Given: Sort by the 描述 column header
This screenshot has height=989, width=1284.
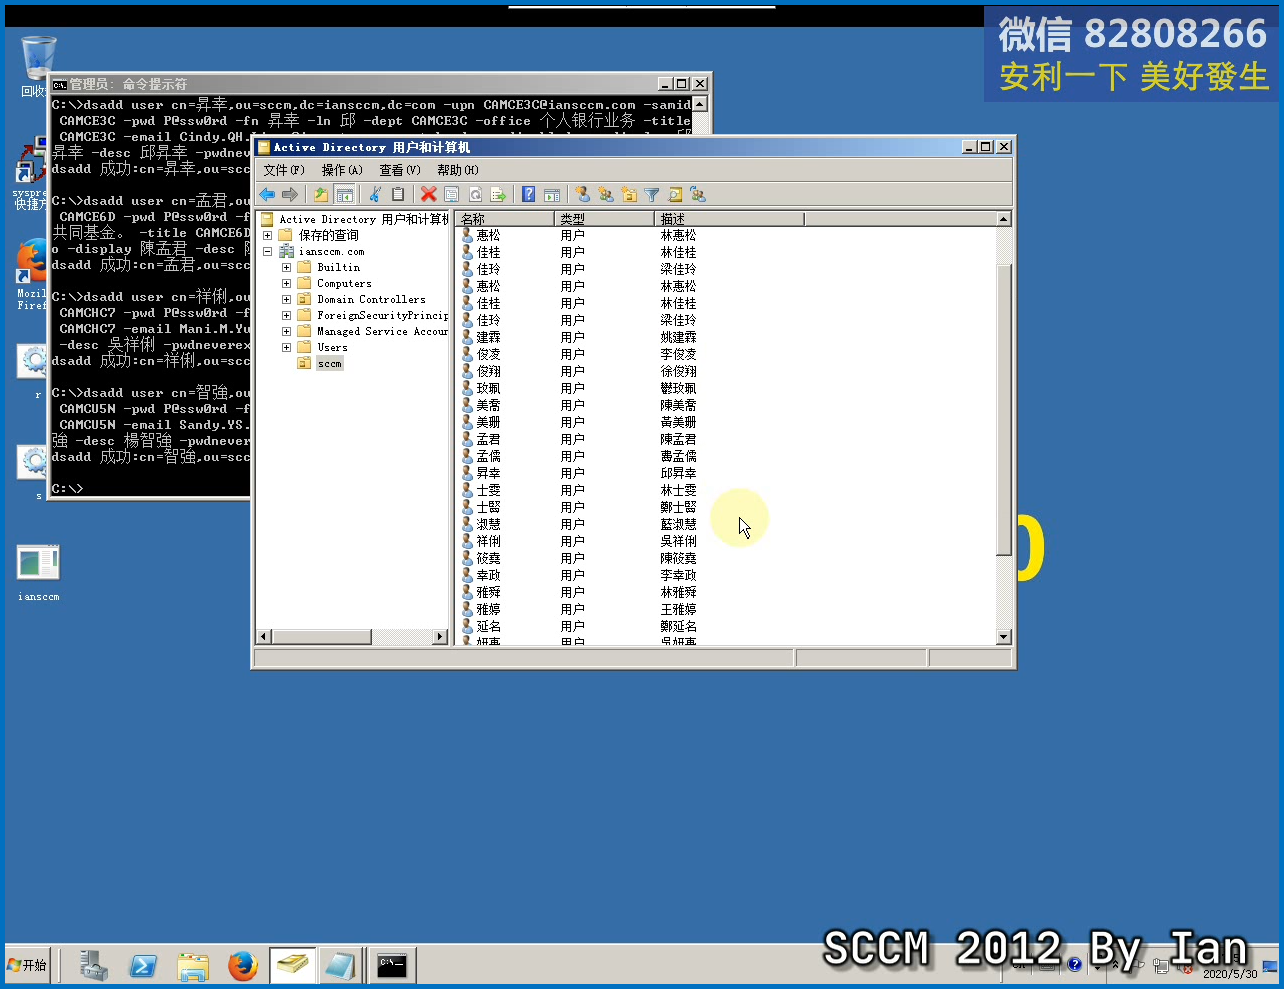Looking at the screenshot, I should [729, 219].
